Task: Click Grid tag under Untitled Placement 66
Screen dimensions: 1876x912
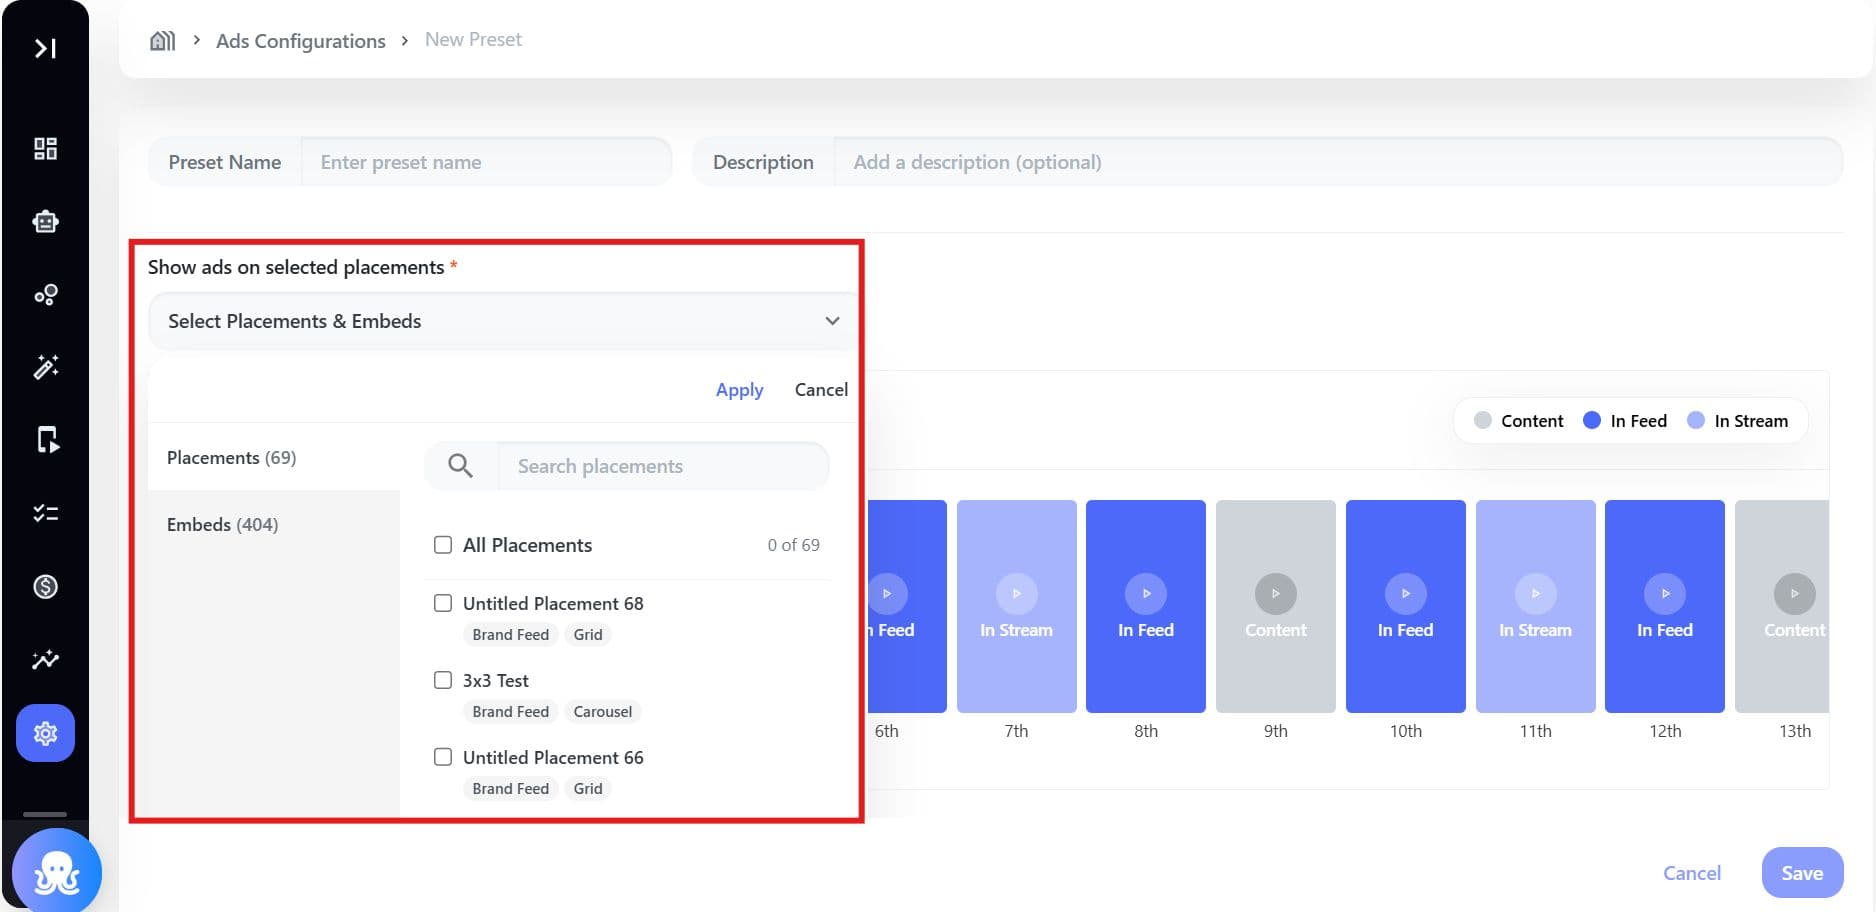Action: [x=588, y=789]
